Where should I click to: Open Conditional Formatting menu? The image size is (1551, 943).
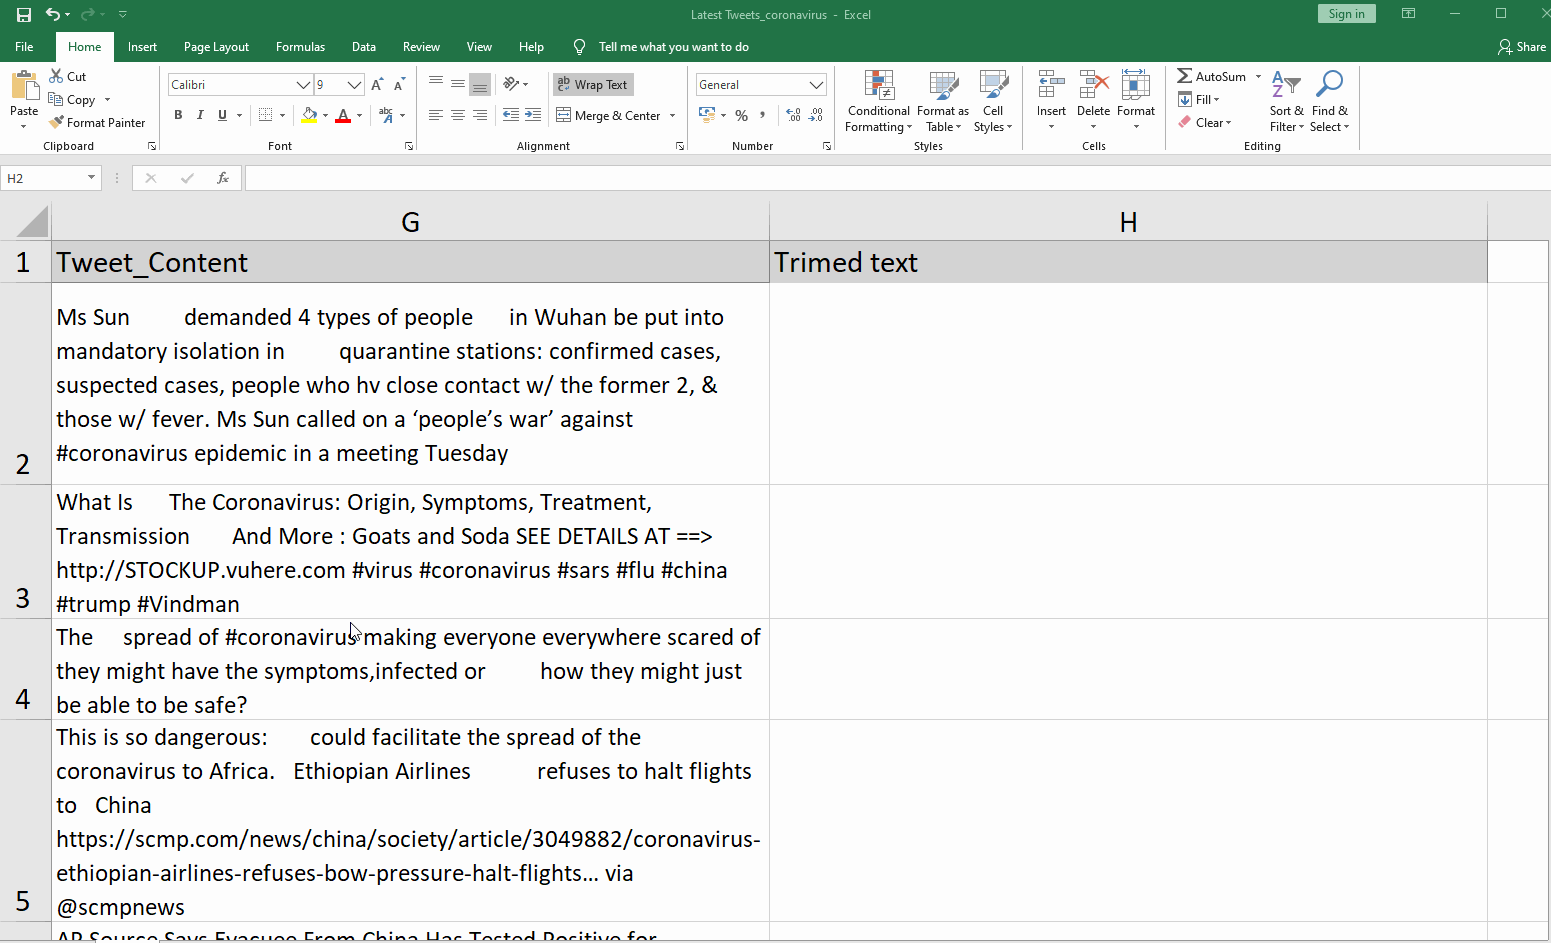click(x=878, y=101)
